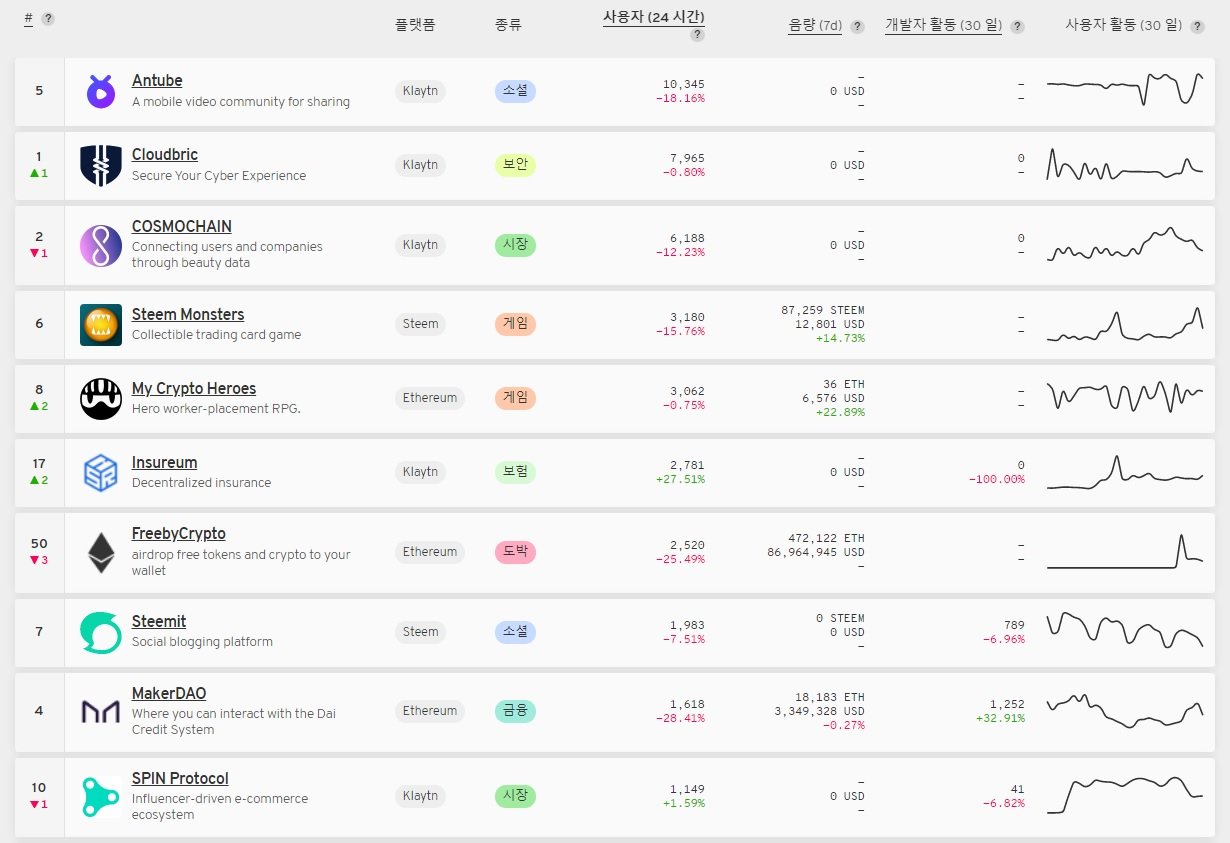
Task: Open the Insureum dapp link
Action: [x=164, y=463]
